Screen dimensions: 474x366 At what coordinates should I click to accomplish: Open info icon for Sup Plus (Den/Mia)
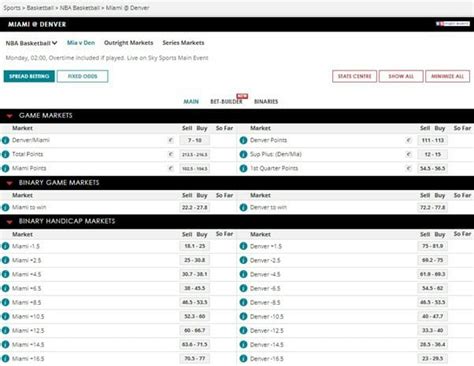[243, 154]
